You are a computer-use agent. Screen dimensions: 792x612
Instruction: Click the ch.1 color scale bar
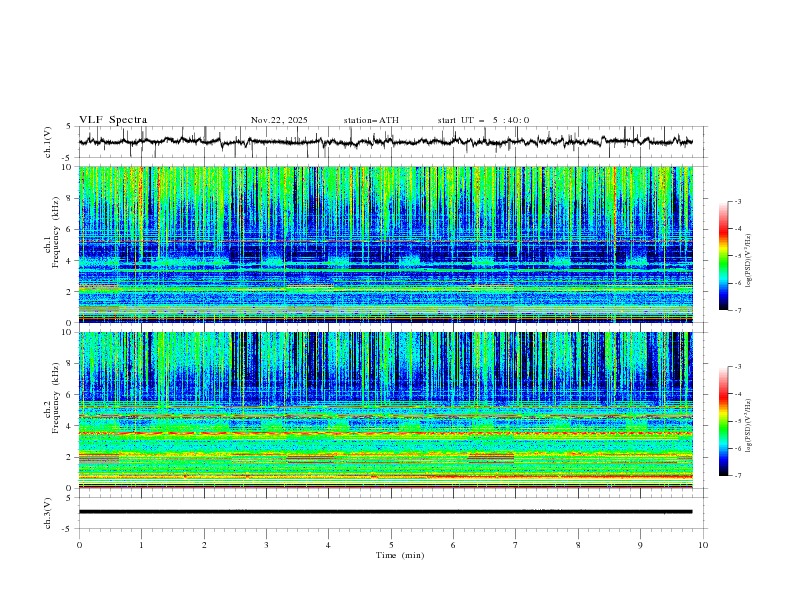pos(723,256)
